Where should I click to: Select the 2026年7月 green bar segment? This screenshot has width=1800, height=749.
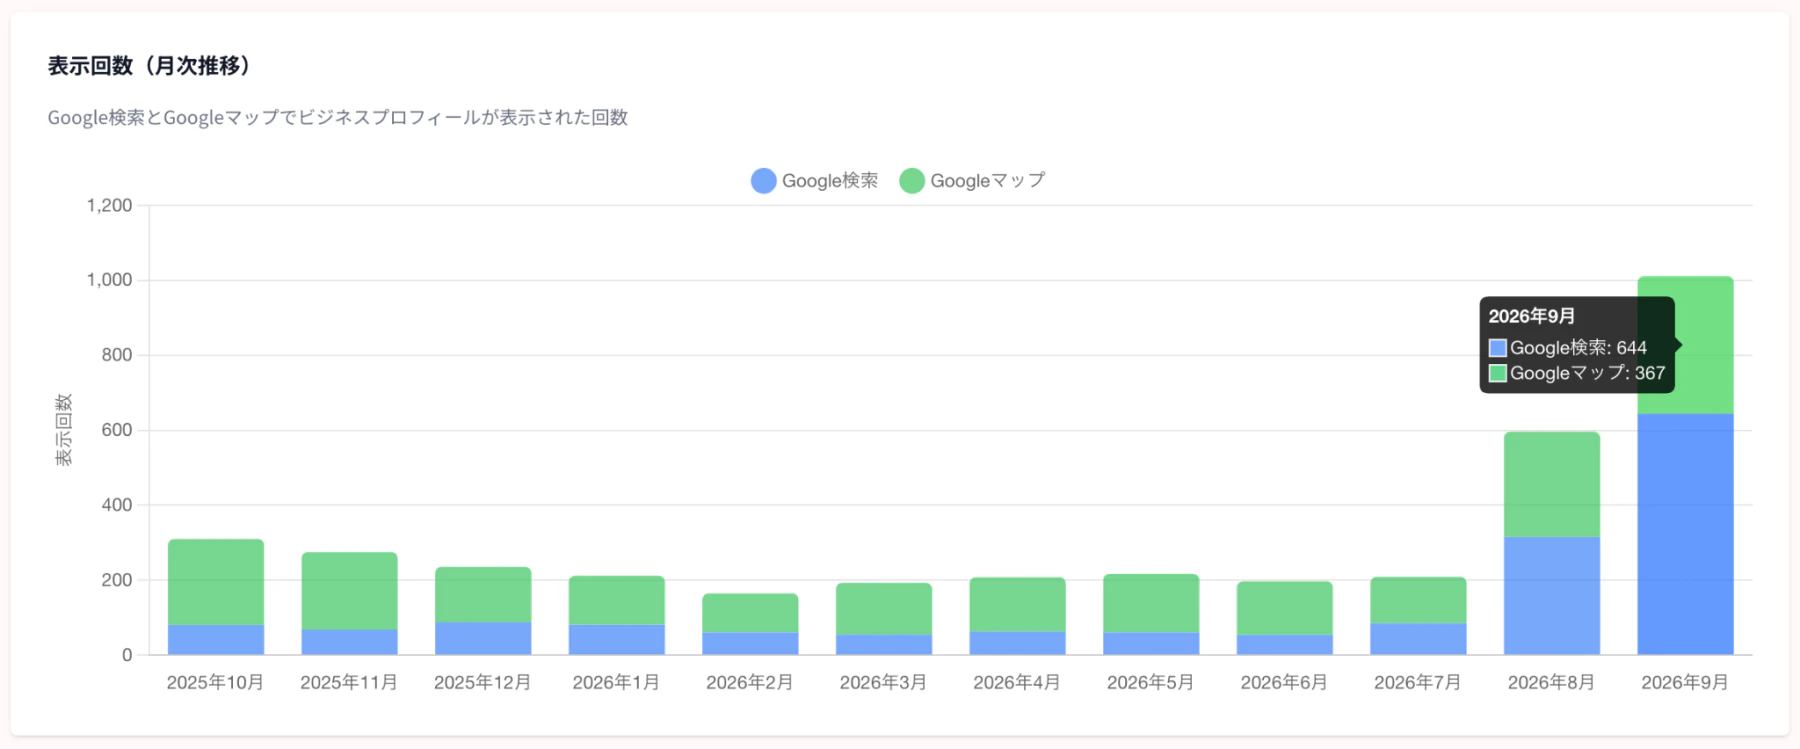1418,600
